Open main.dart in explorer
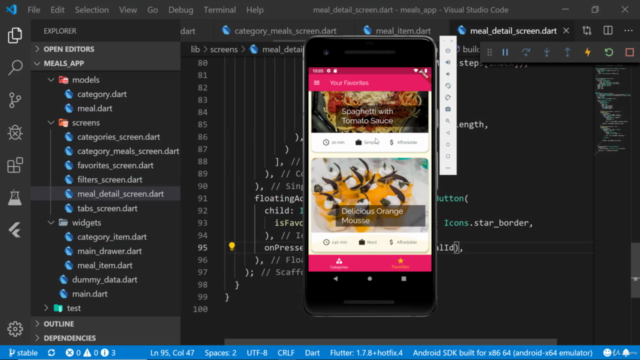The height and width of the screenshot is (360, 640). pyautogui.click(x=90, y=294)
